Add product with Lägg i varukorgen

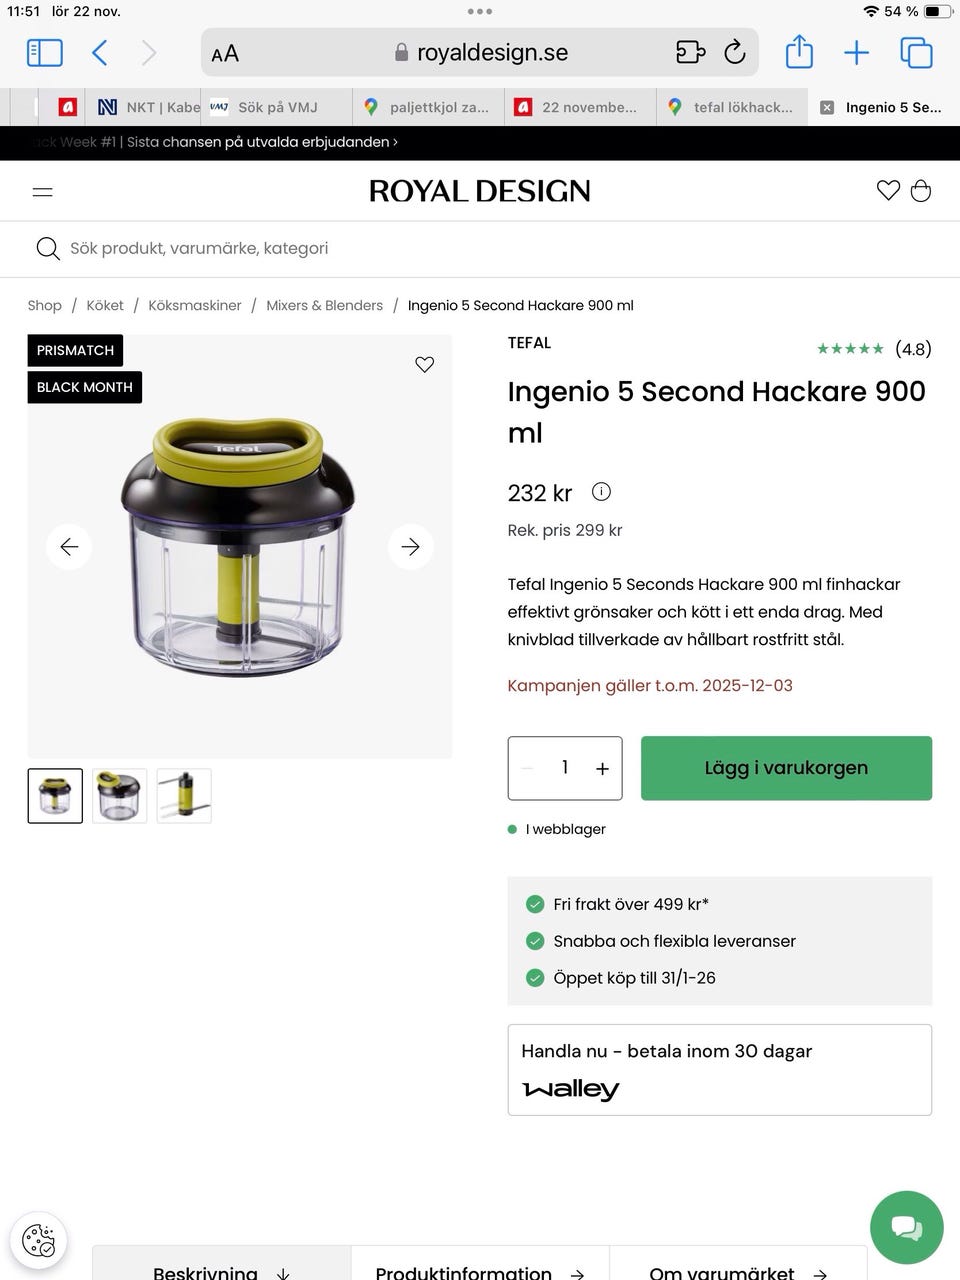pos(786,768)
